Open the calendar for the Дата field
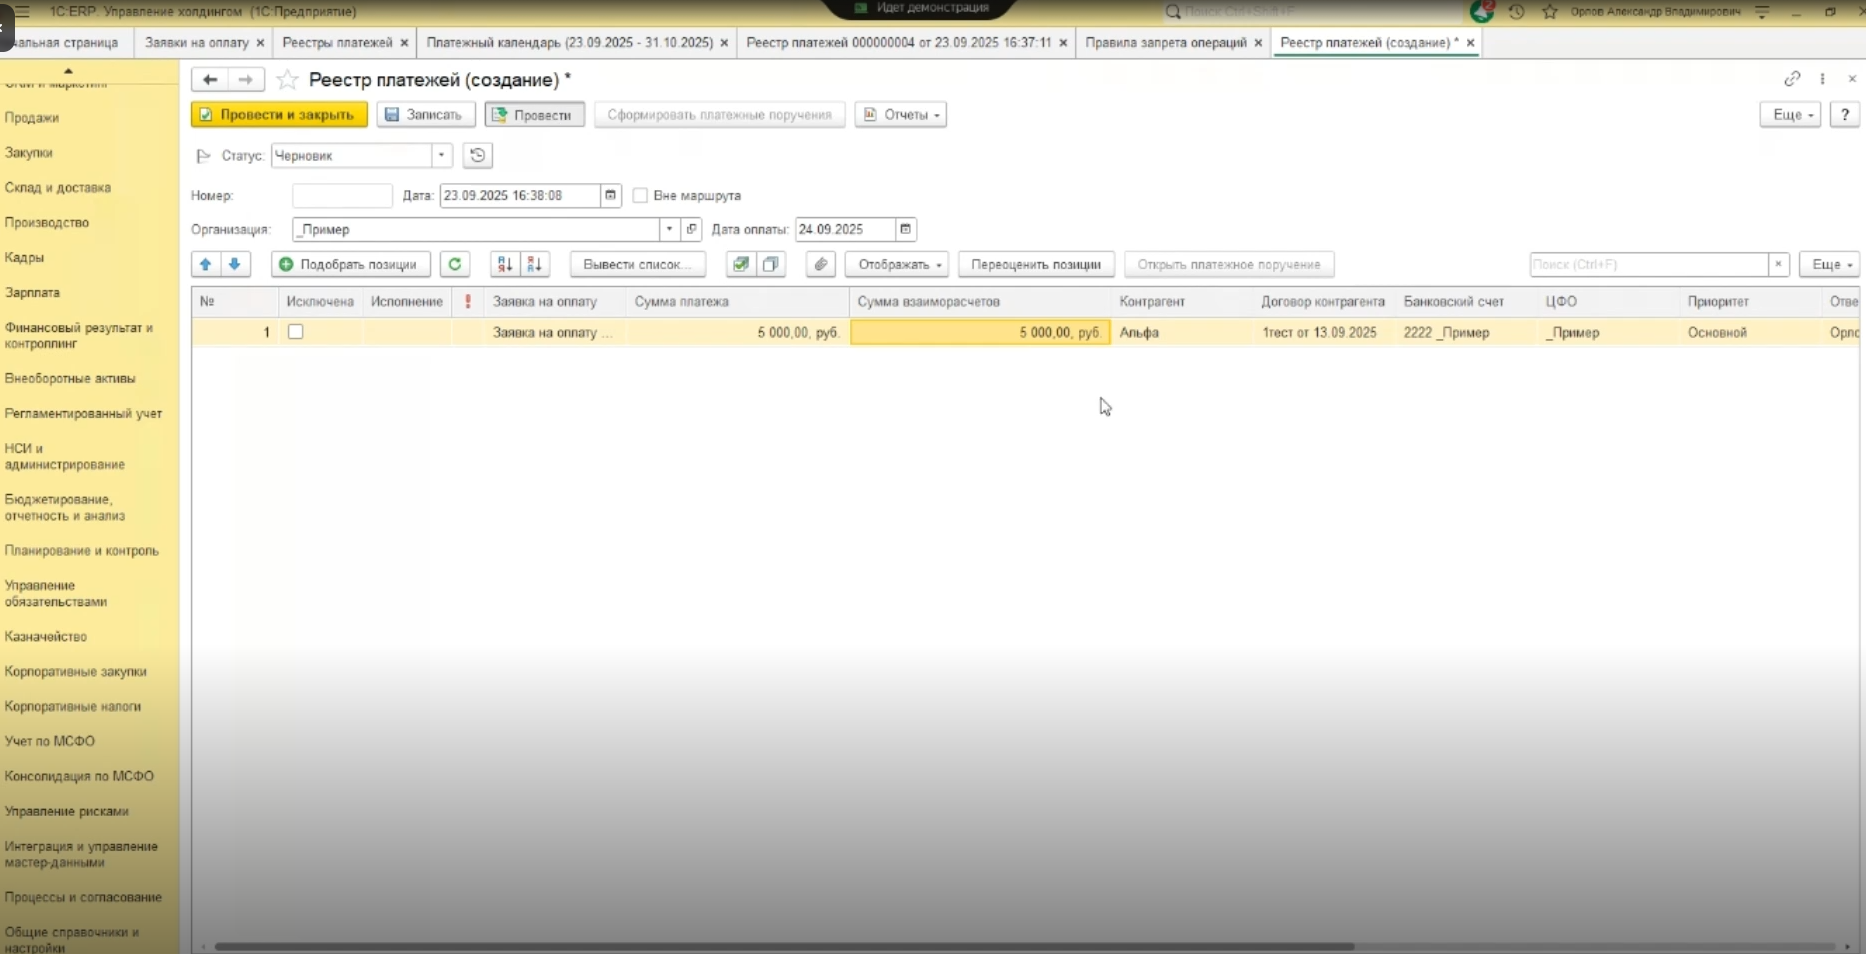This screenshot has width=1866, height=954. click(x=610, y=196)
